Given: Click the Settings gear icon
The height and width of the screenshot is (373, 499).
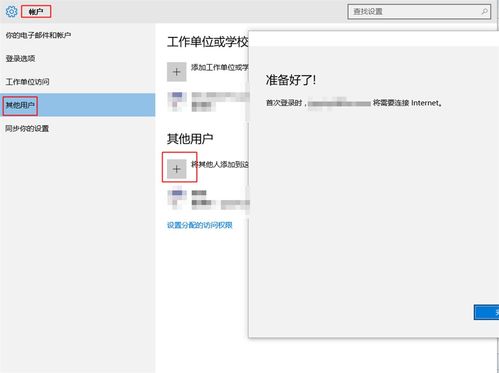Looking at the screenshot, I should tap(11, 12).
